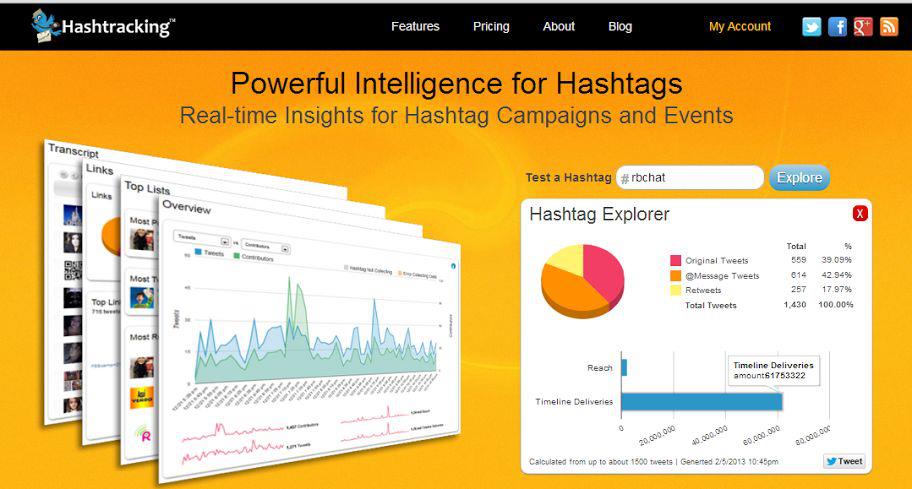Click the @Message Tweets orange legend swatch
Screen dimensions: 912x489
point(675,275)
